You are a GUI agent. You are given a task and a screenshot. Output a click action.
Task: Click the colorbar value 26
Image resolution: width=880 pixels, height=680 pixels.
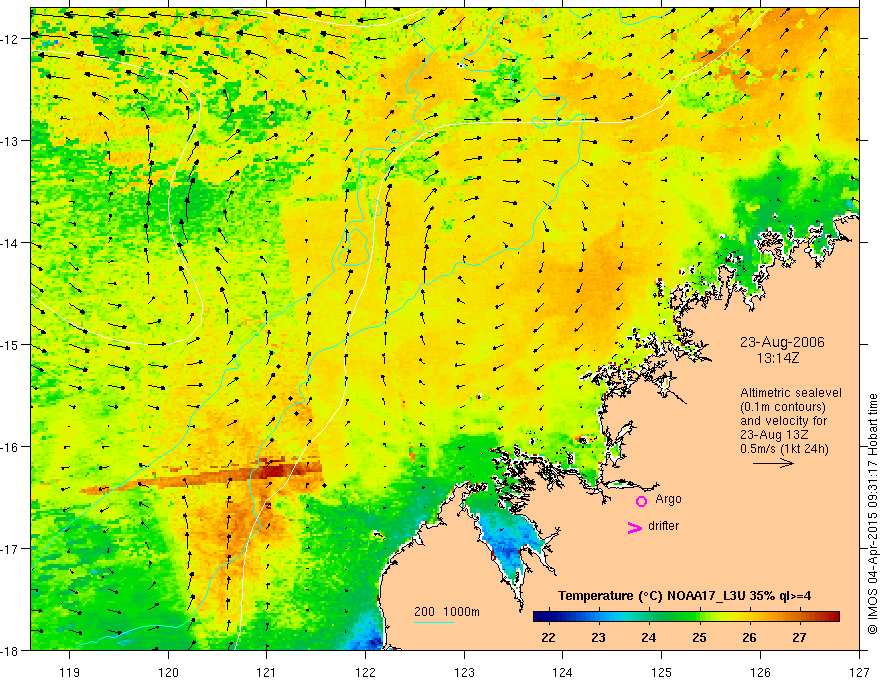pyautogui.click(x=749, y=637)
